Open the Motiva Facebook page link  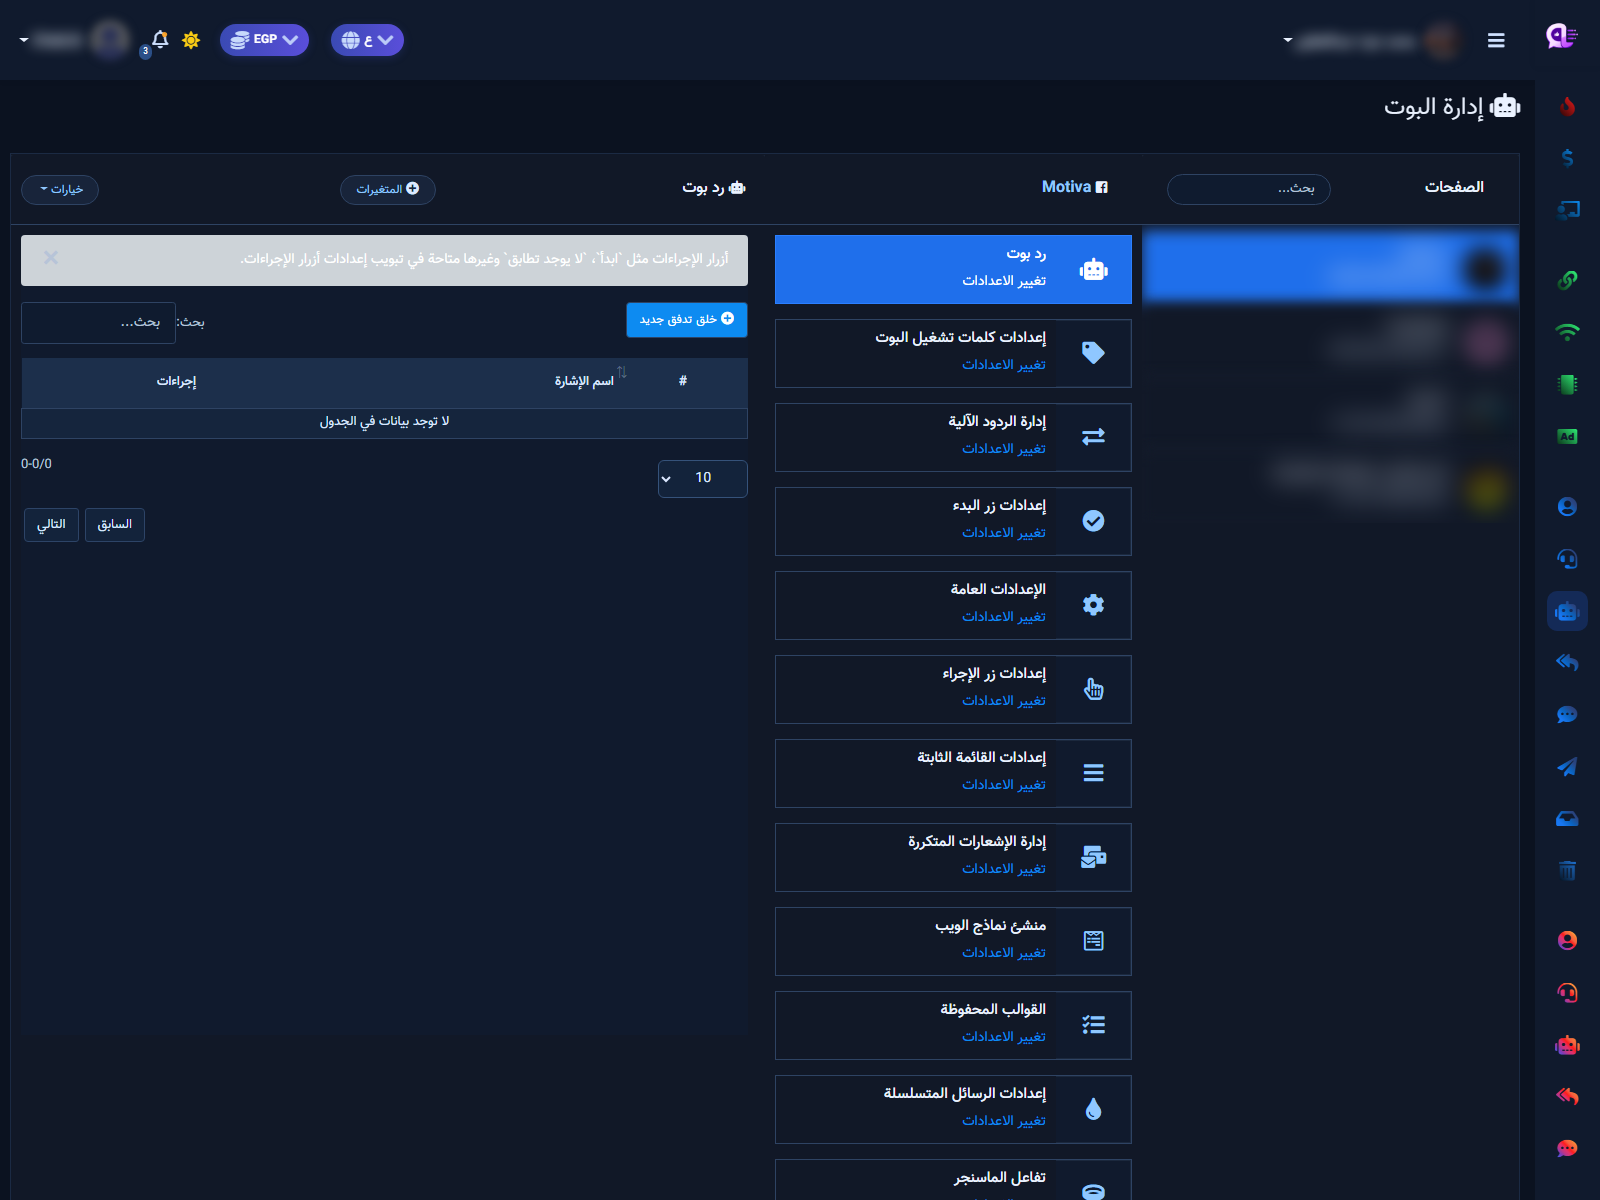point(1075,187)
